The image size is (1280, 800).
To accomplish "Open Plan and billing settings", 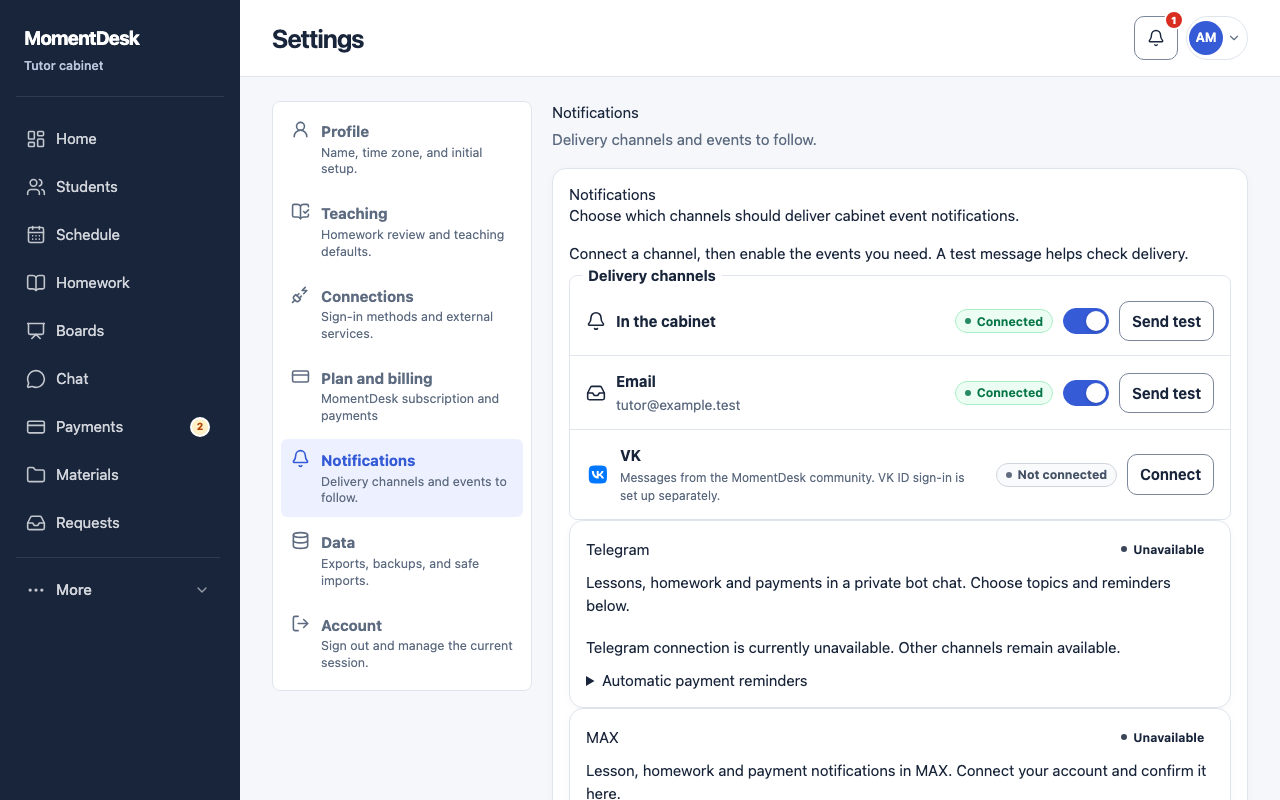I will 402,396.
